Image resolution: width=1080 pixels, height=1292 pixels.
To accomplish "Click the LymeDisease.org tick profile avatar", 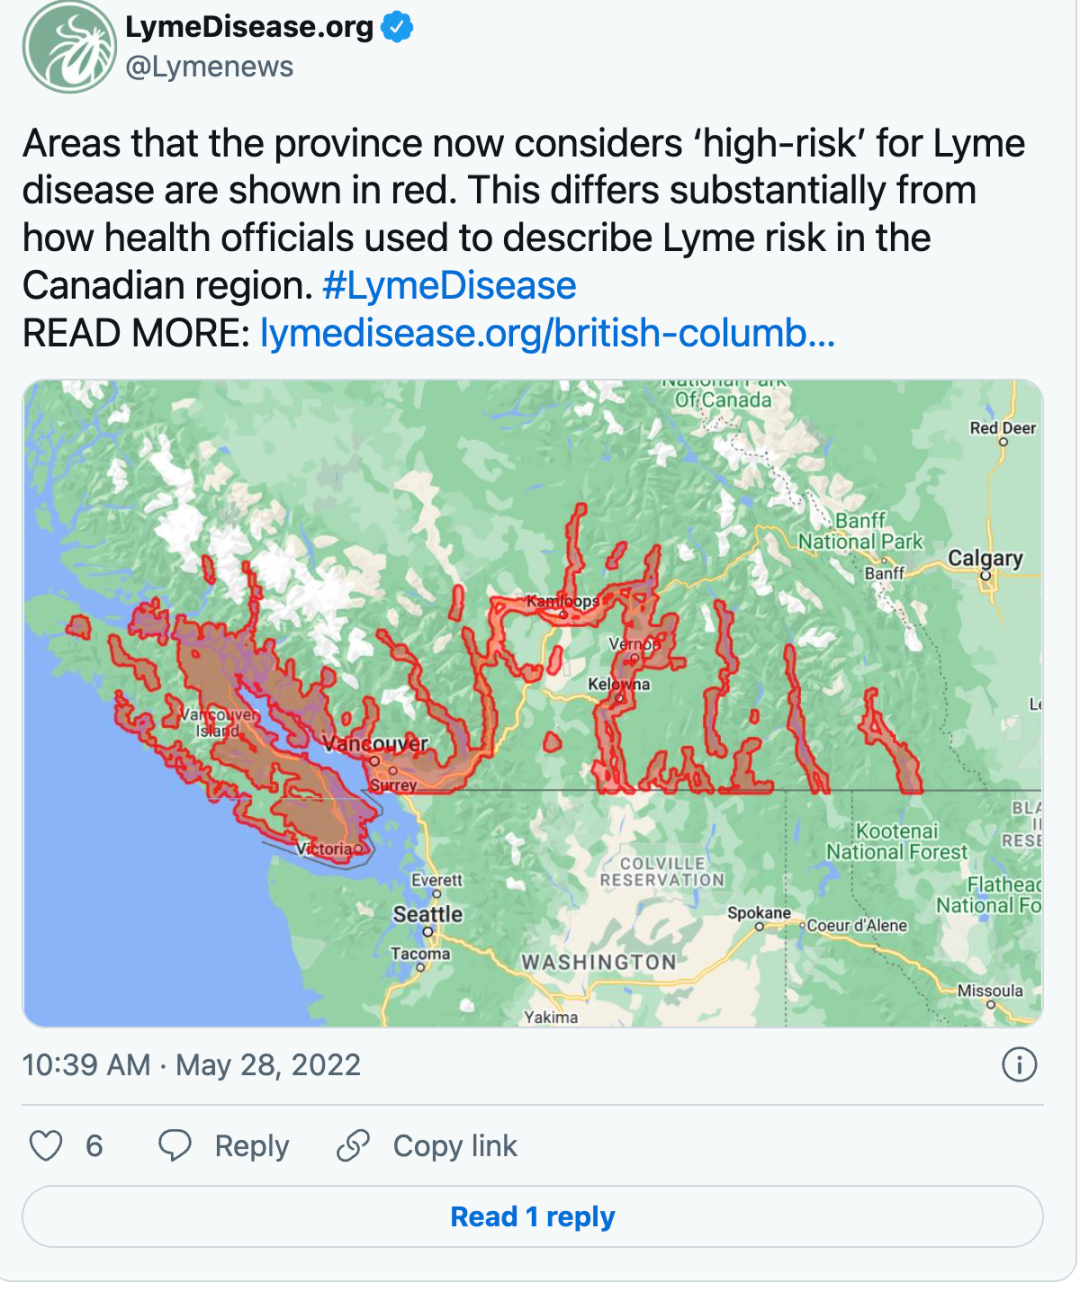I will tap(70, 47).
